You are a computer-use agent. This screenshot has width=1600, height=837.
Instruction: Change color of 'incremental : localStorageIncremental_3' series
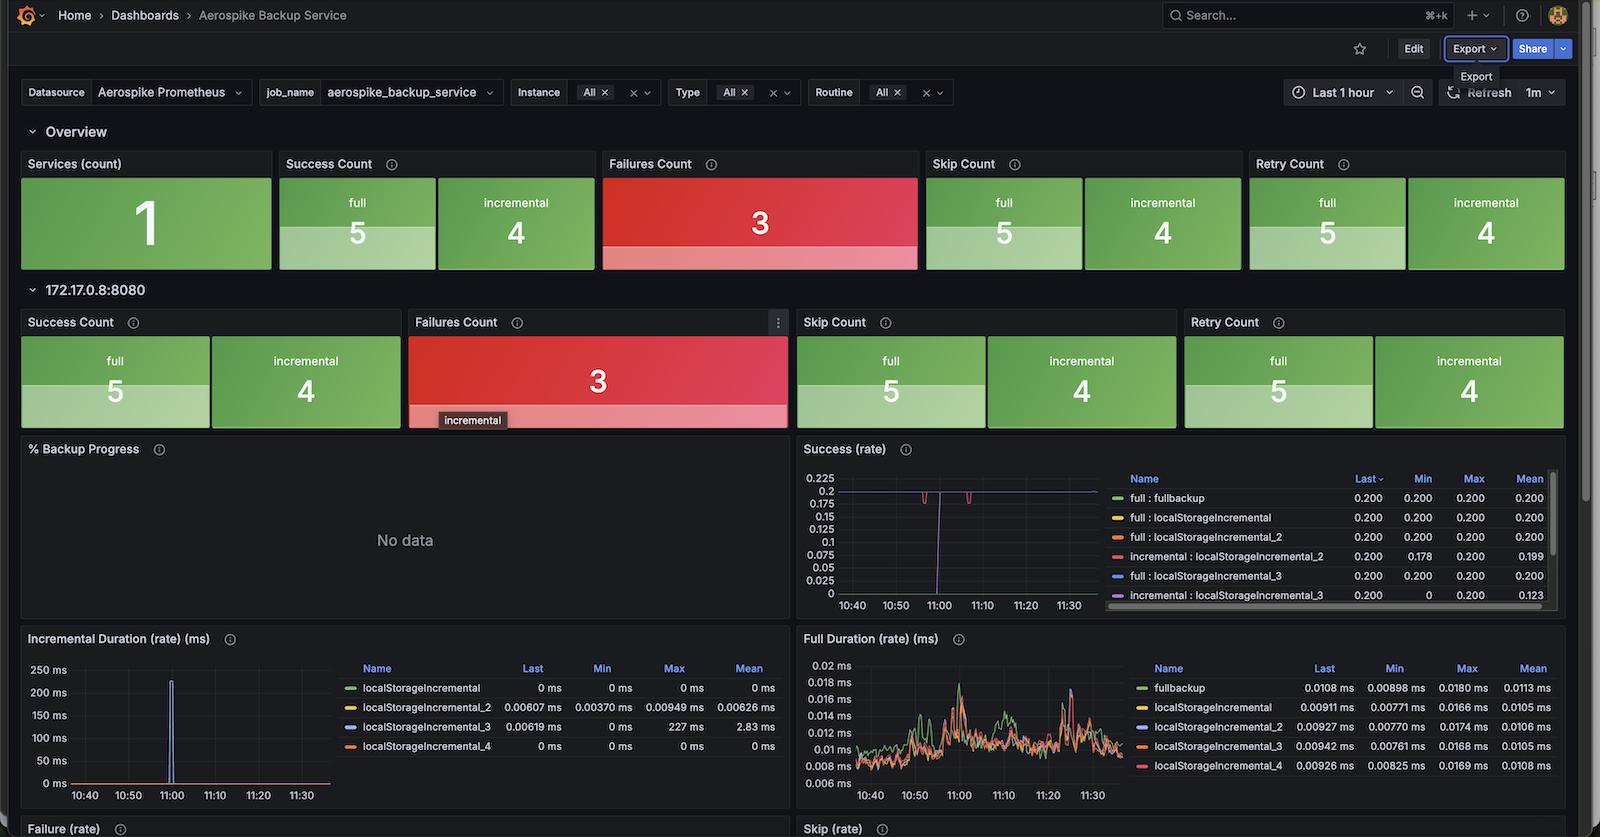click(x=1117, y=596)
